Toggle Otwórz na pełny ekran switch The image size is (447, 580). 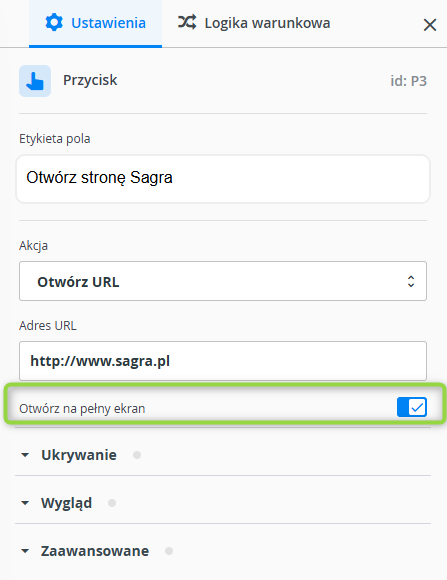tap(412, 407)
